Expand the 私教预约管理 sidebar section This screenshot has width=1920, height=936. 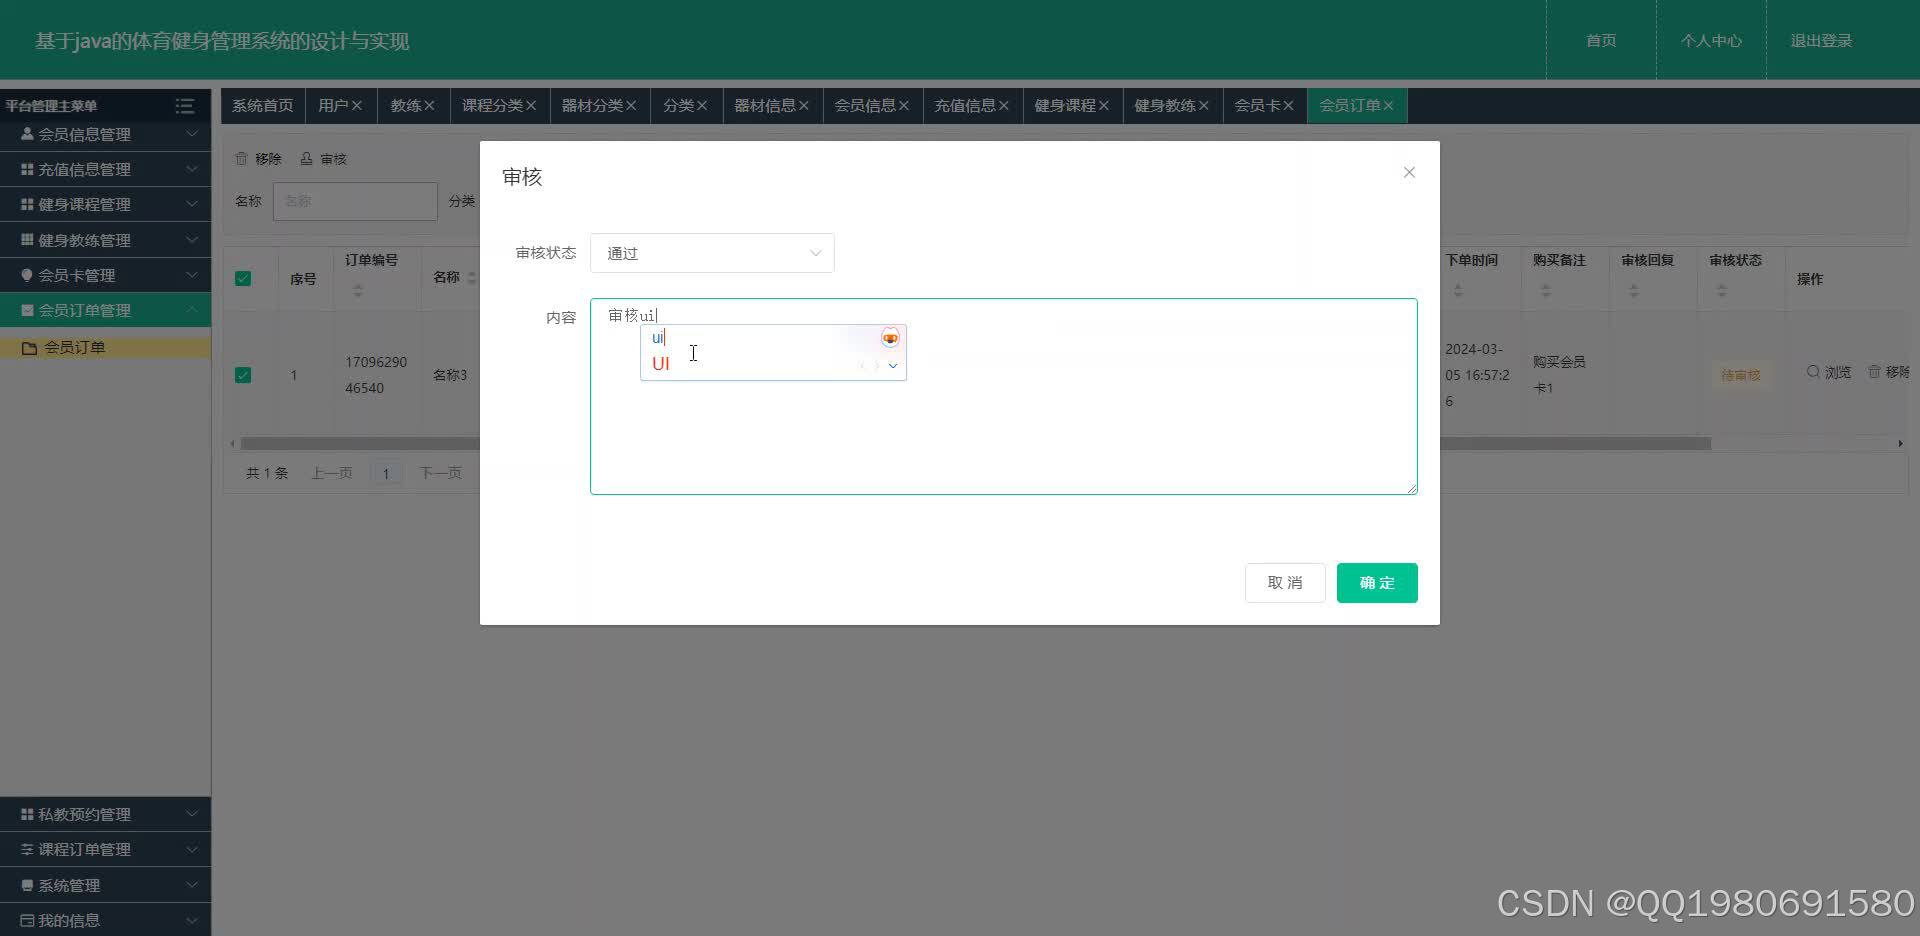(192, 813)
